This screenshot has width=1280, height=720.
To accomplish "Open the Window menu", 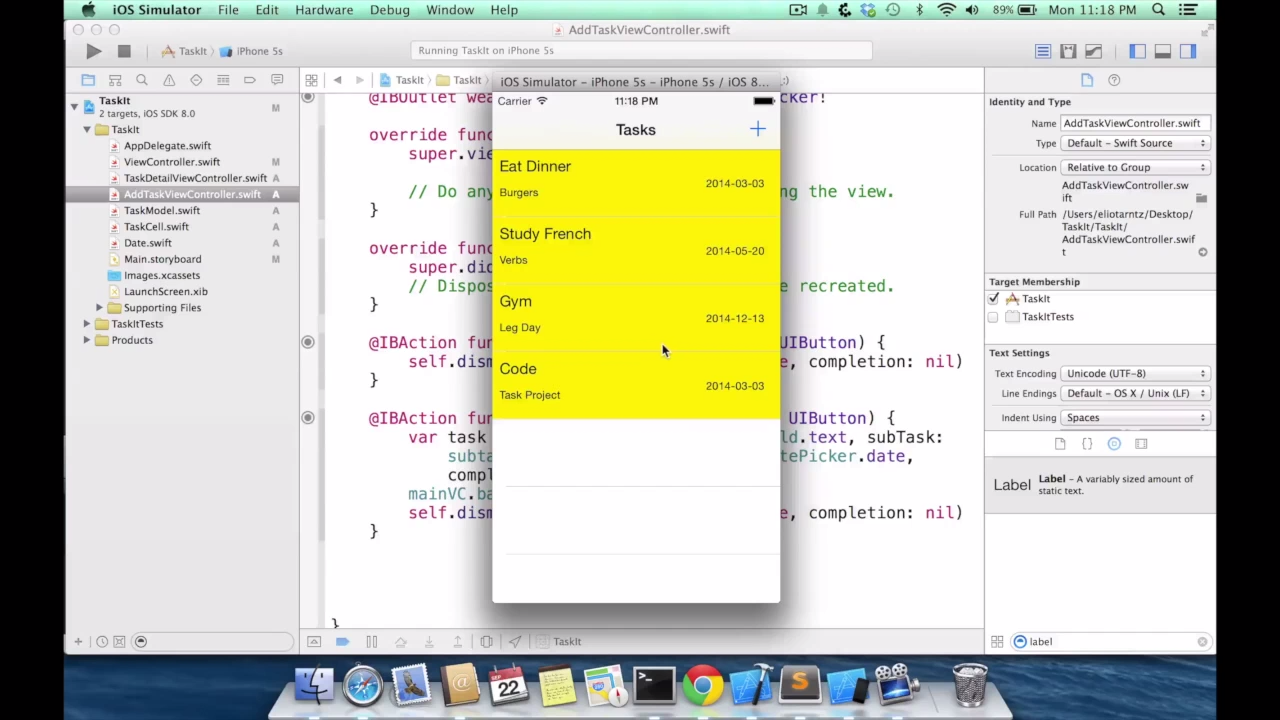I will click(450, 10).
